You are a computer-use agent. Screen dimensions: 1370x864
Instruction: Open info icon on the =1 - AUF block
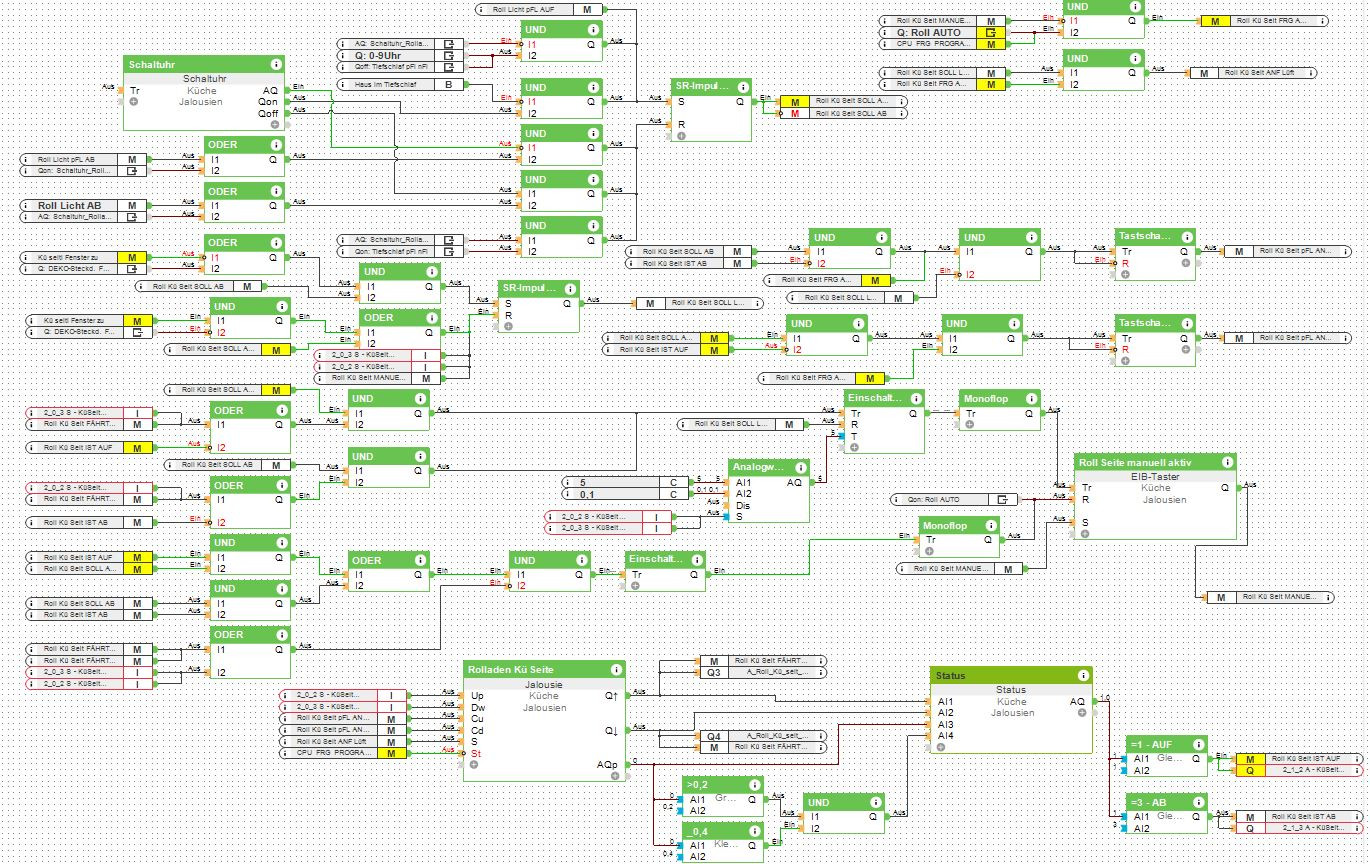coord(1198,745)
